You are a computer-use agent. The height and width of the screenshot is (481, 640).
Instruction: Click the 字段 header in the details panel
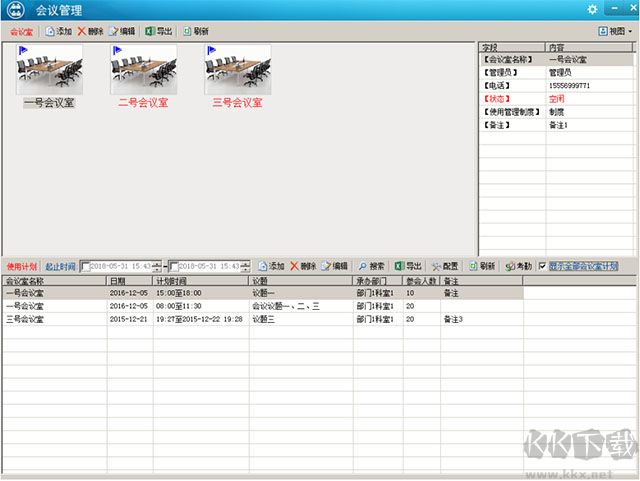pyautogui.click(x=512, y=47)
